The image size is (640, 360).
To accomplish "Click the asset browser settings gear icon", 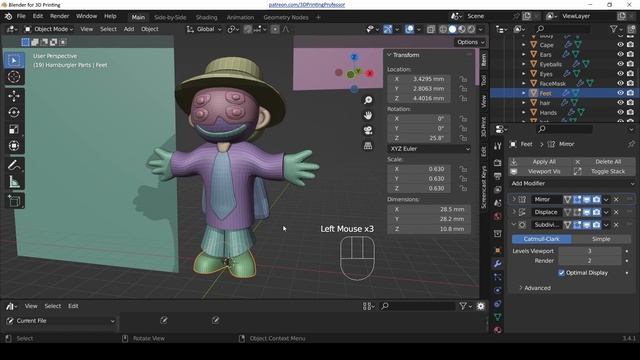I will (x=481, y=306).
